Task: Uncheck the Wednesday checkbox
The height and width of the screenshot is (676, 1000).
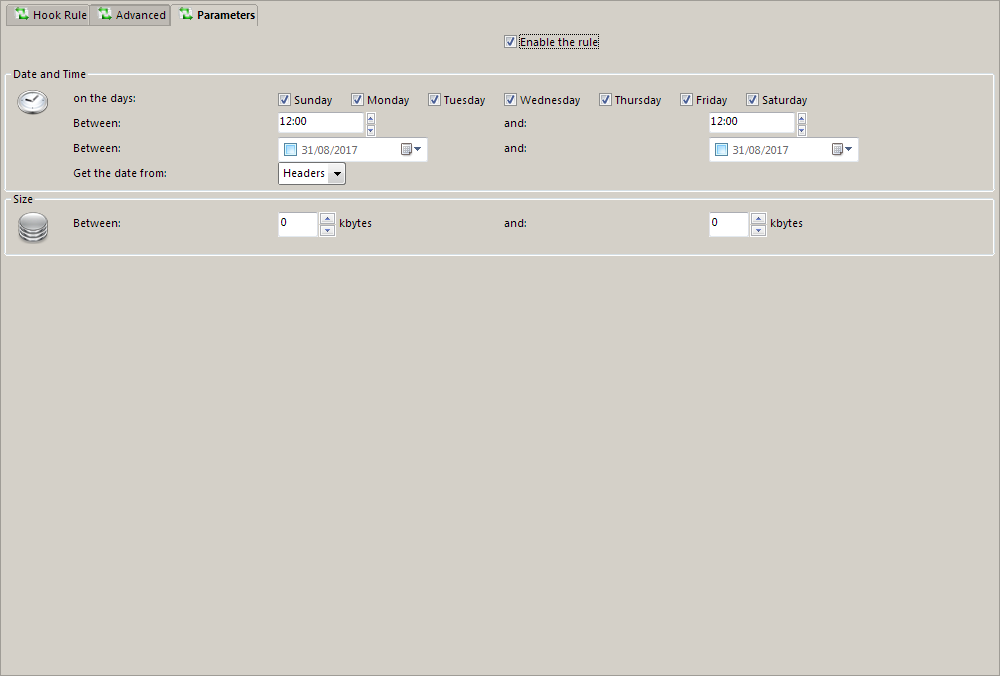Action: tap(510, 100)
